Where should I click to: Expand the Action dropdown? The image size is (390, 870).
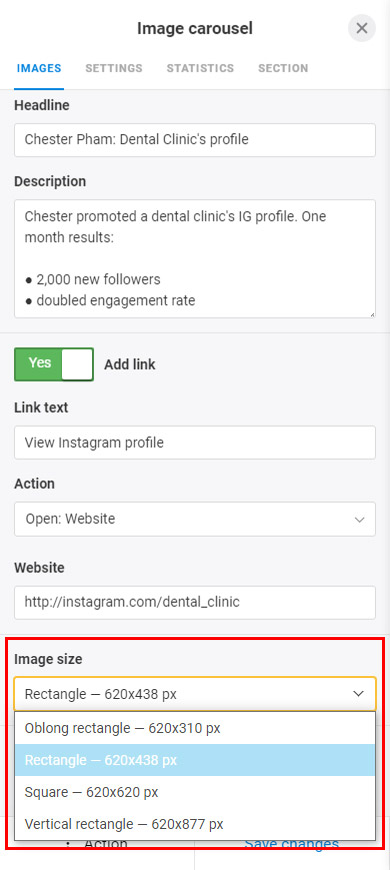pos(195,519)
